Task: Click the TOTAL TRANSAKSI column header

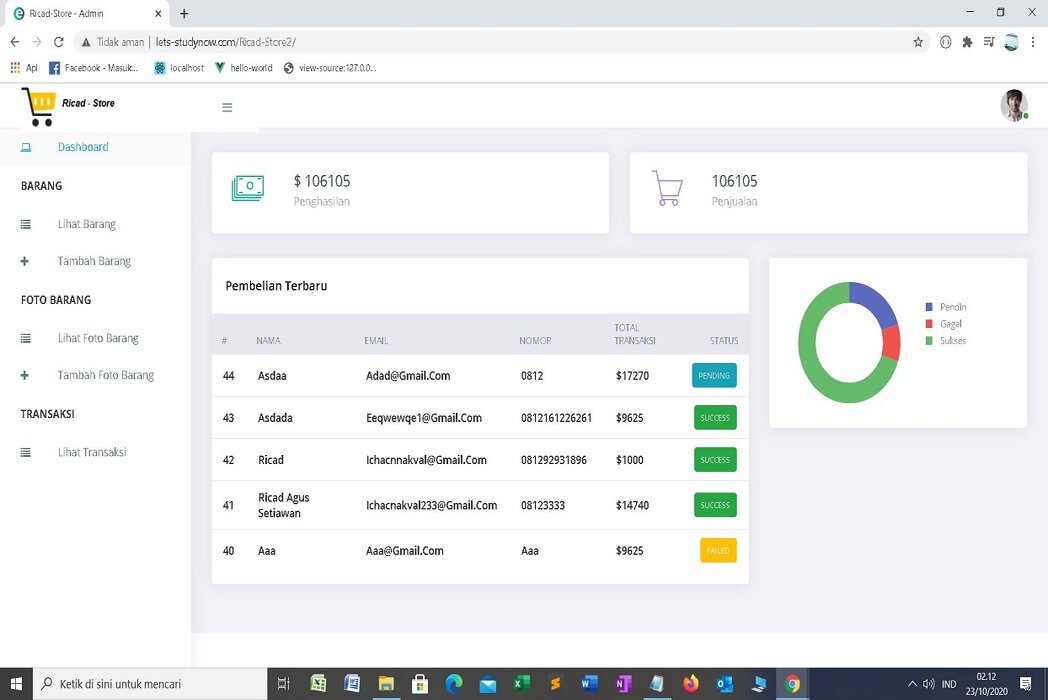Action: (634, 334)
